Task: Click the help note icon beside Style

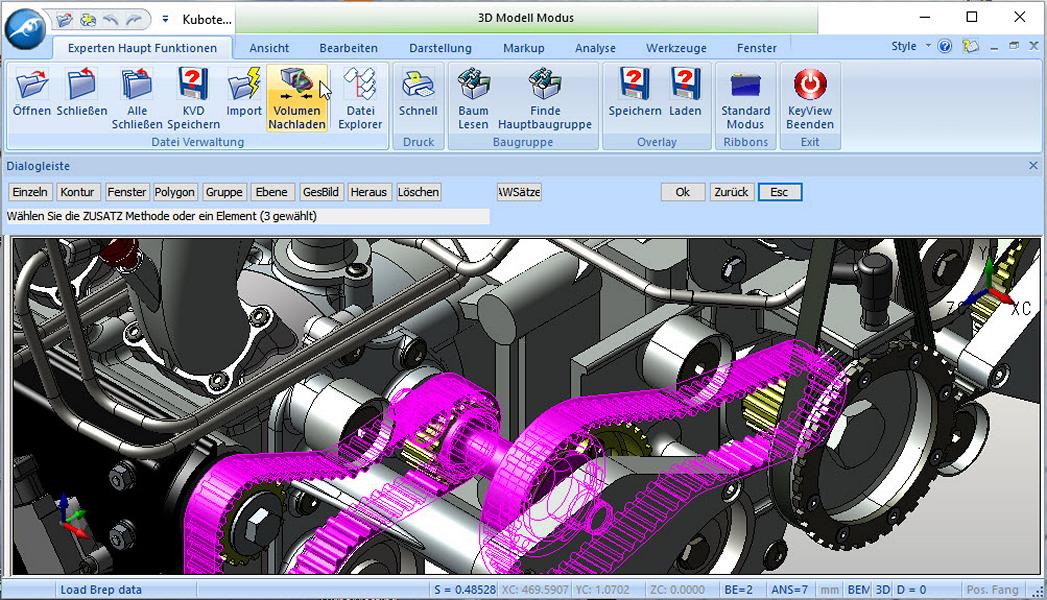Action: [970, 47]
